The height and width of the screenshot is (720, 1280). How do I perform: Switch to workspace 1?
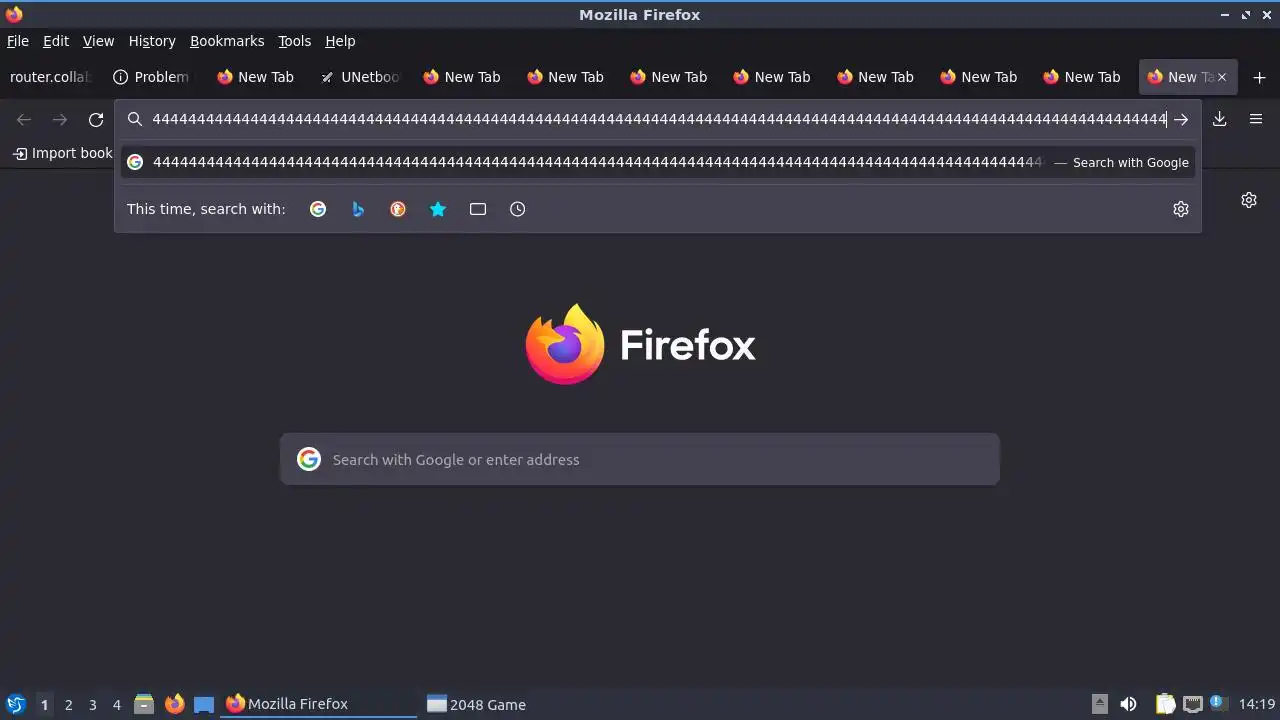44,705
